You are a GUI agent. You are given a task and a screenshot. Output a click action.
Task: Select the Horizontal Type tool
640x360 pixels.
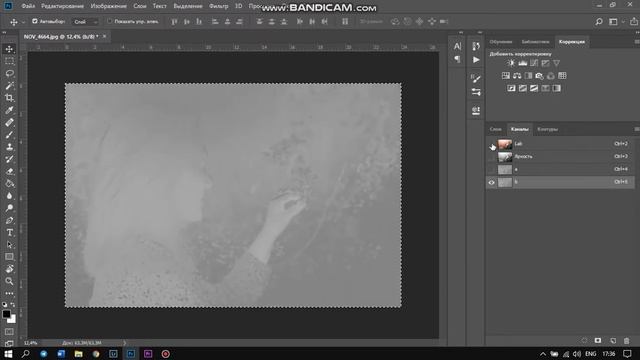[x=9, y=233]
